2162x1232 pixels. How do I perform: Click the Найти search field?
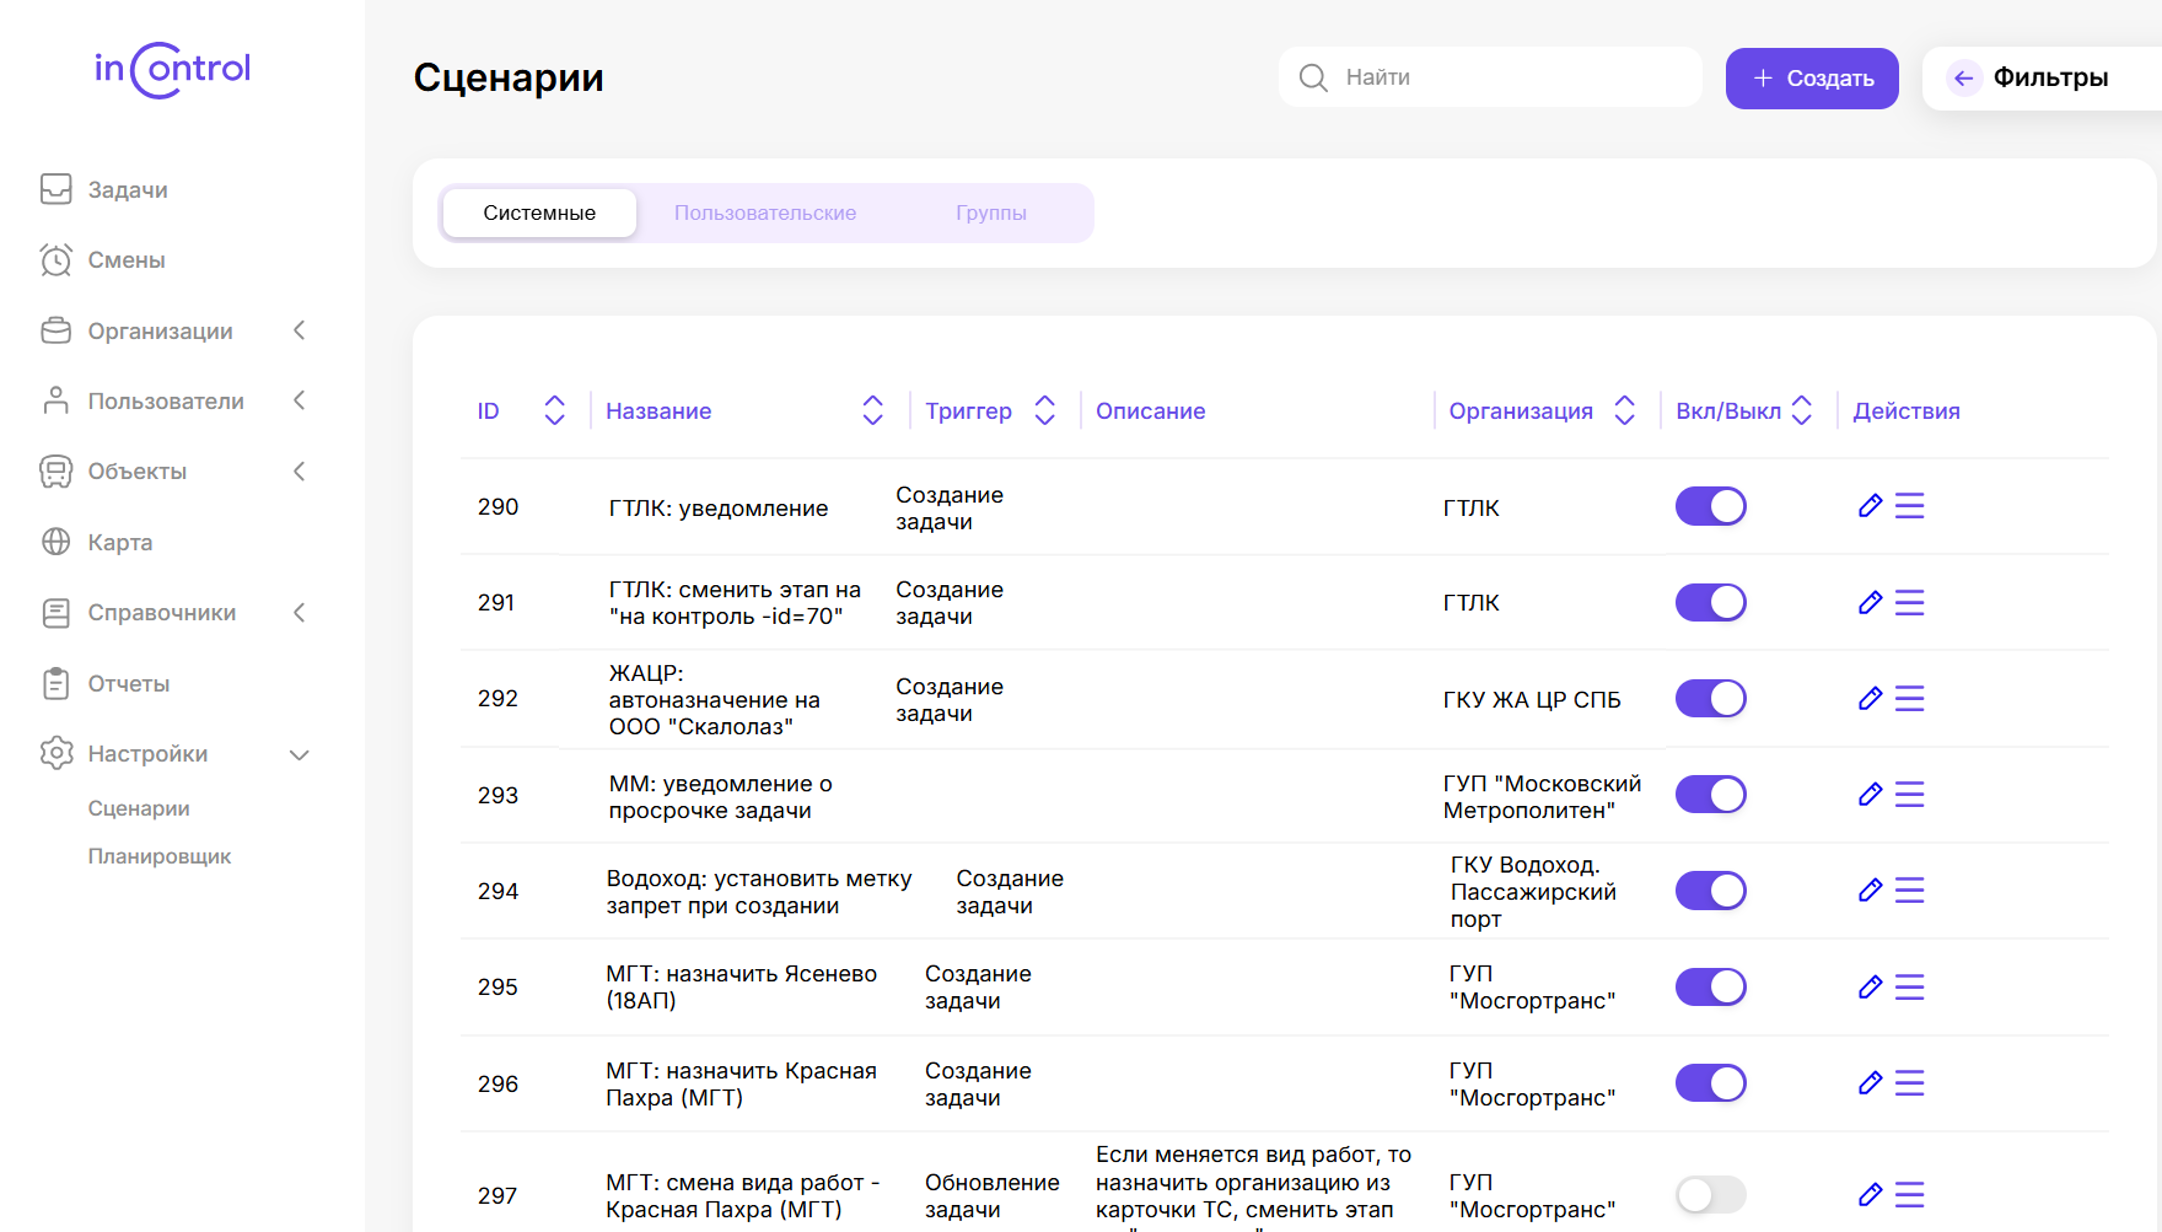coord(1490,77)
